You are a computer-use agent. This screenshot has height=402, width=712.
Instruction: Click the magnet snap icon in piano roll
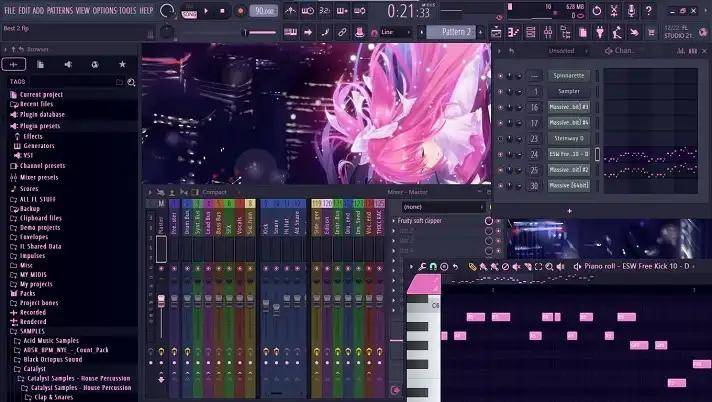[x=432, y=266]
